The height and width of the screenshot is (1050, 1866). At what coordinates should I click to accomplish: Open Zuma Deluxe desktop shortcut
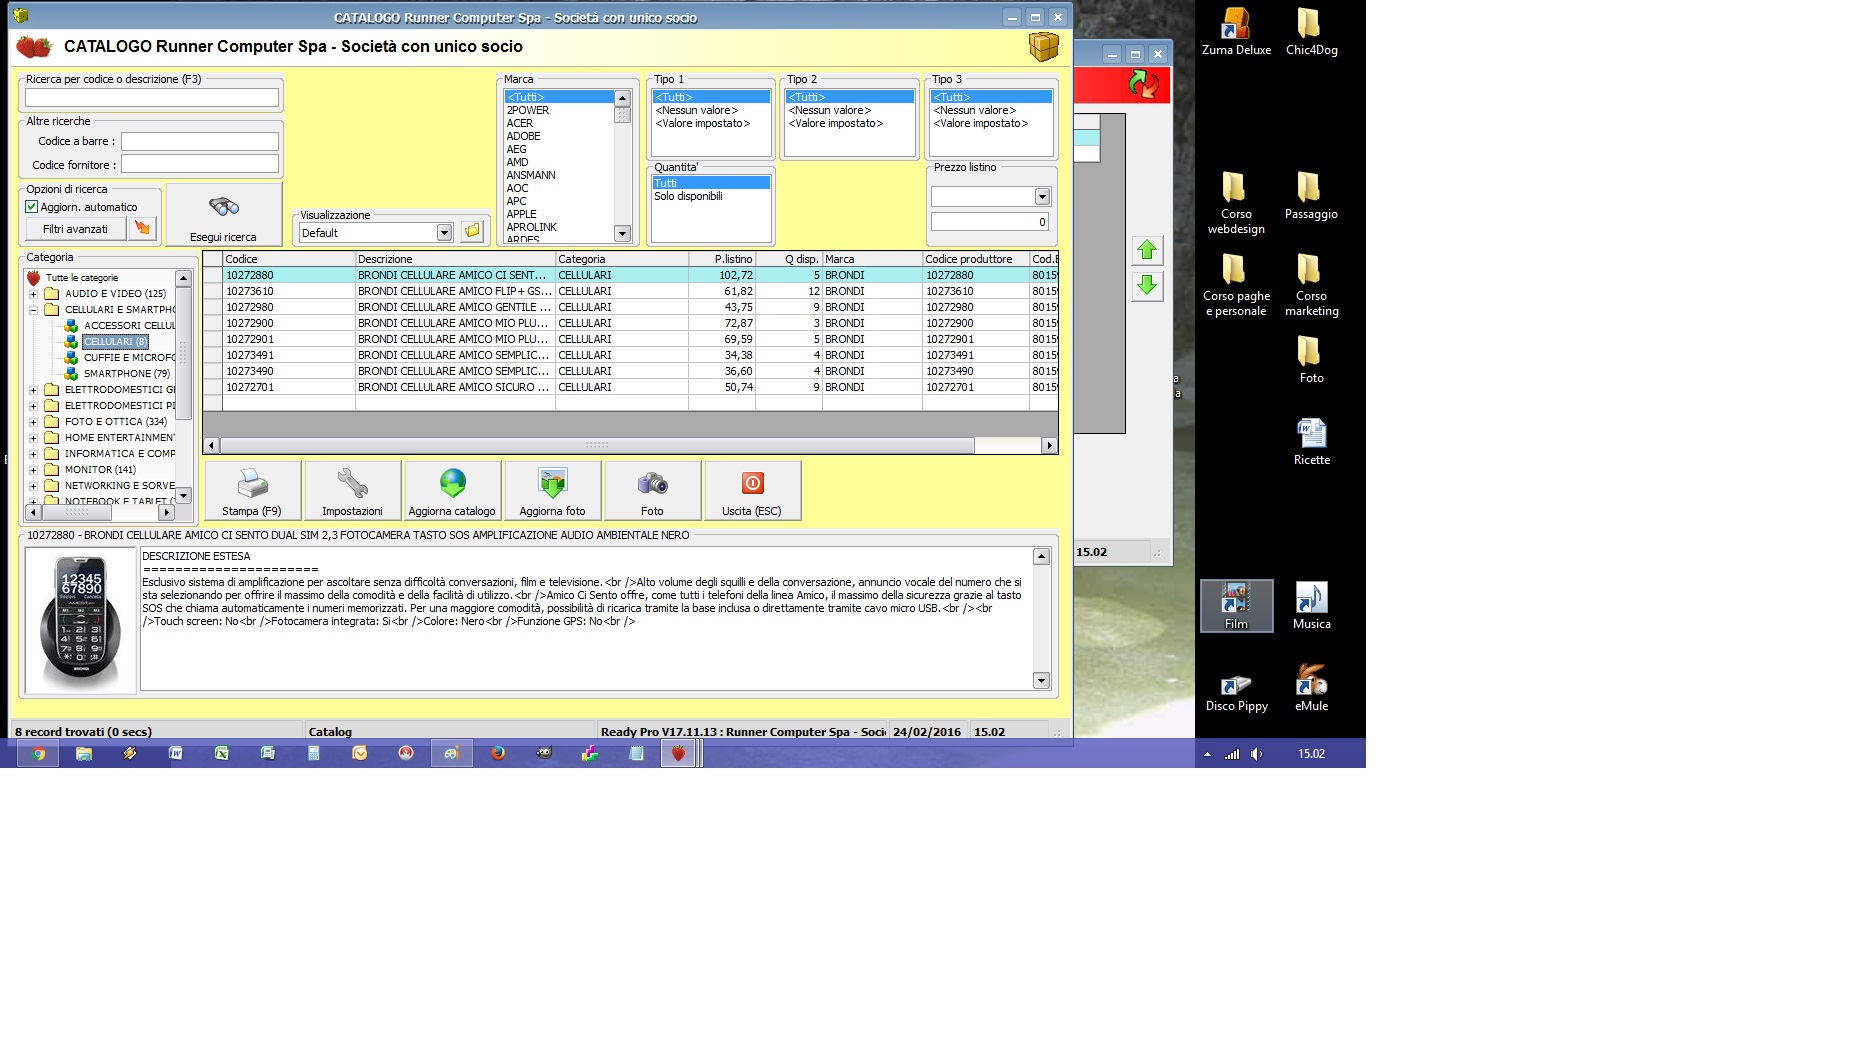(1236, 32)
